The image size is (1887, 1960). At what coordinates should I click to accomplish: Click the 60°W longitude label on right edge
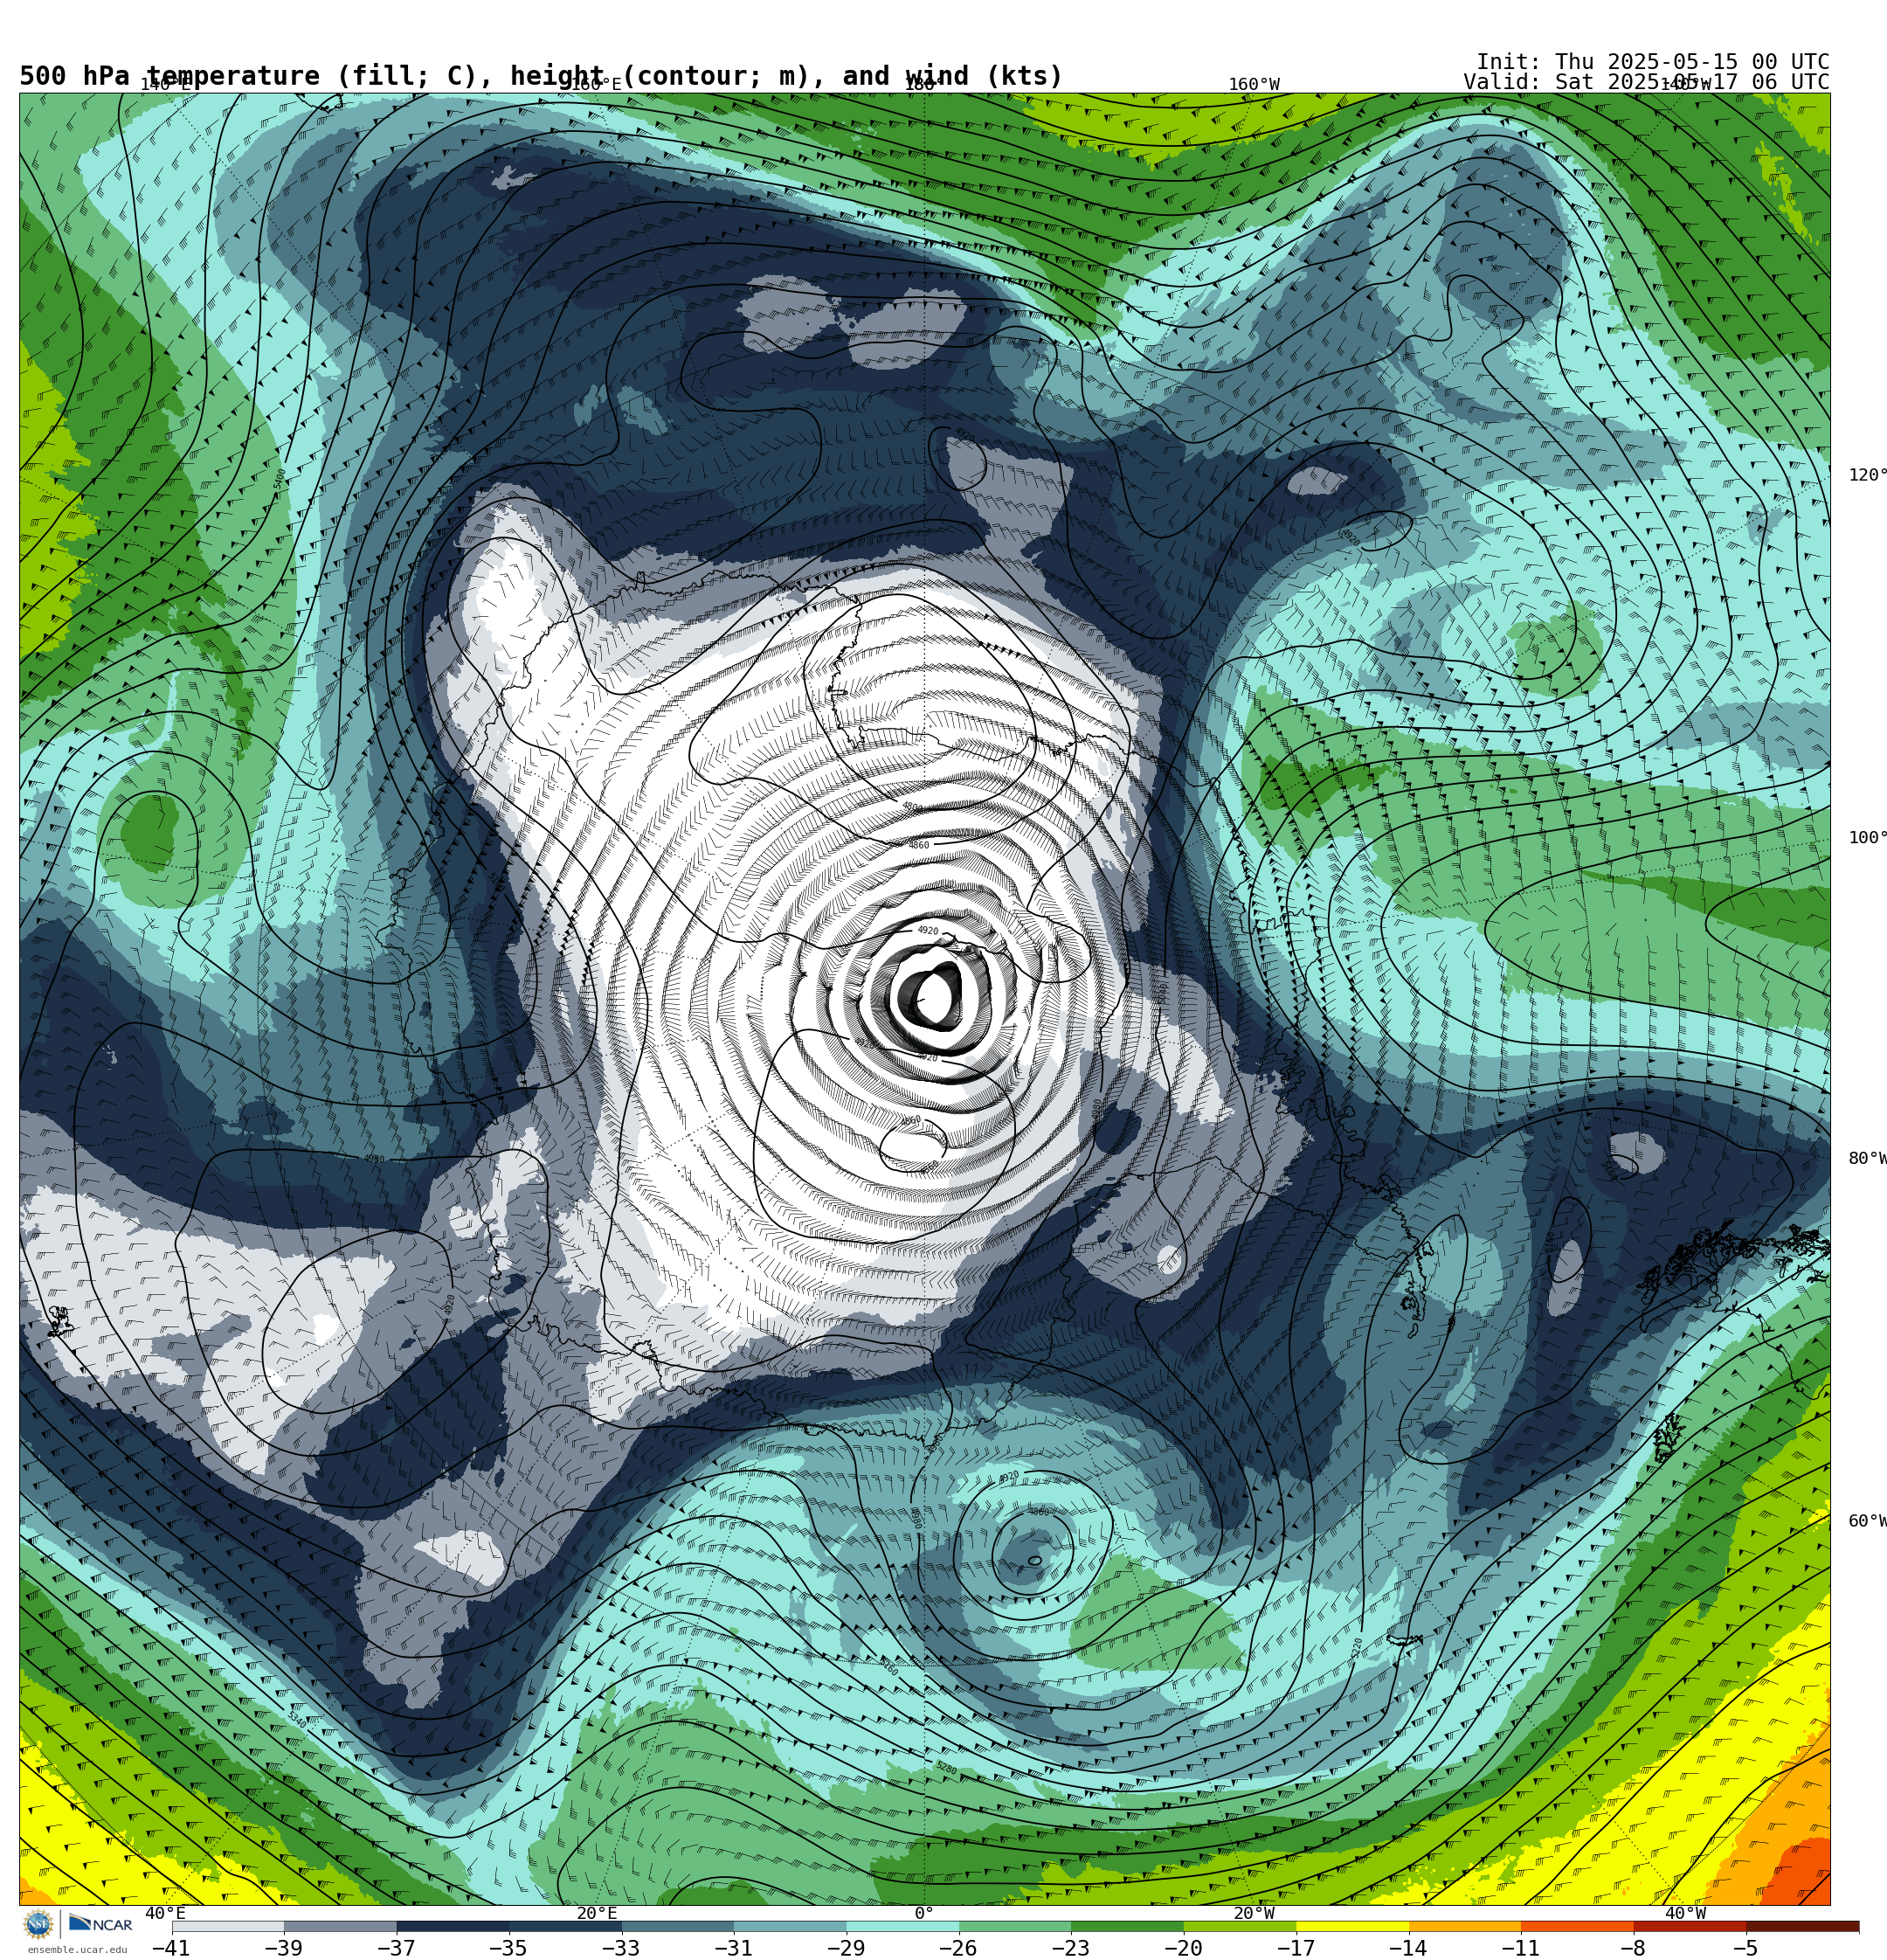coord(1867,1521)
